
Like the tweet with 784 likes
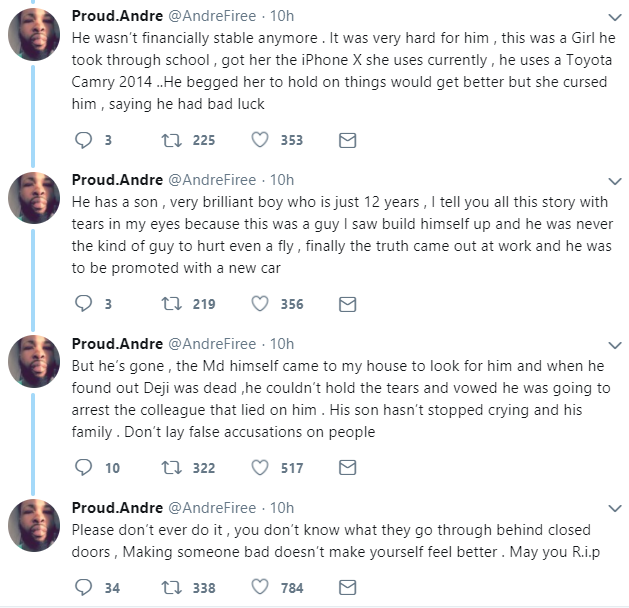[260, 588]
